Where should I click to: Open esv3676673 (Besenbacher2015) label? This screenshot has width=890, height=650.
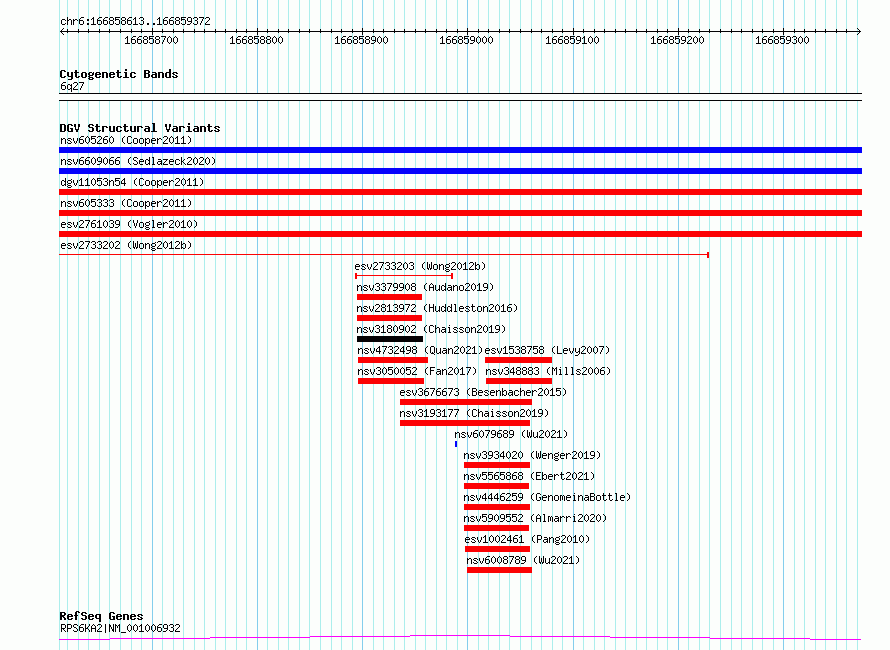pos(483,392)
